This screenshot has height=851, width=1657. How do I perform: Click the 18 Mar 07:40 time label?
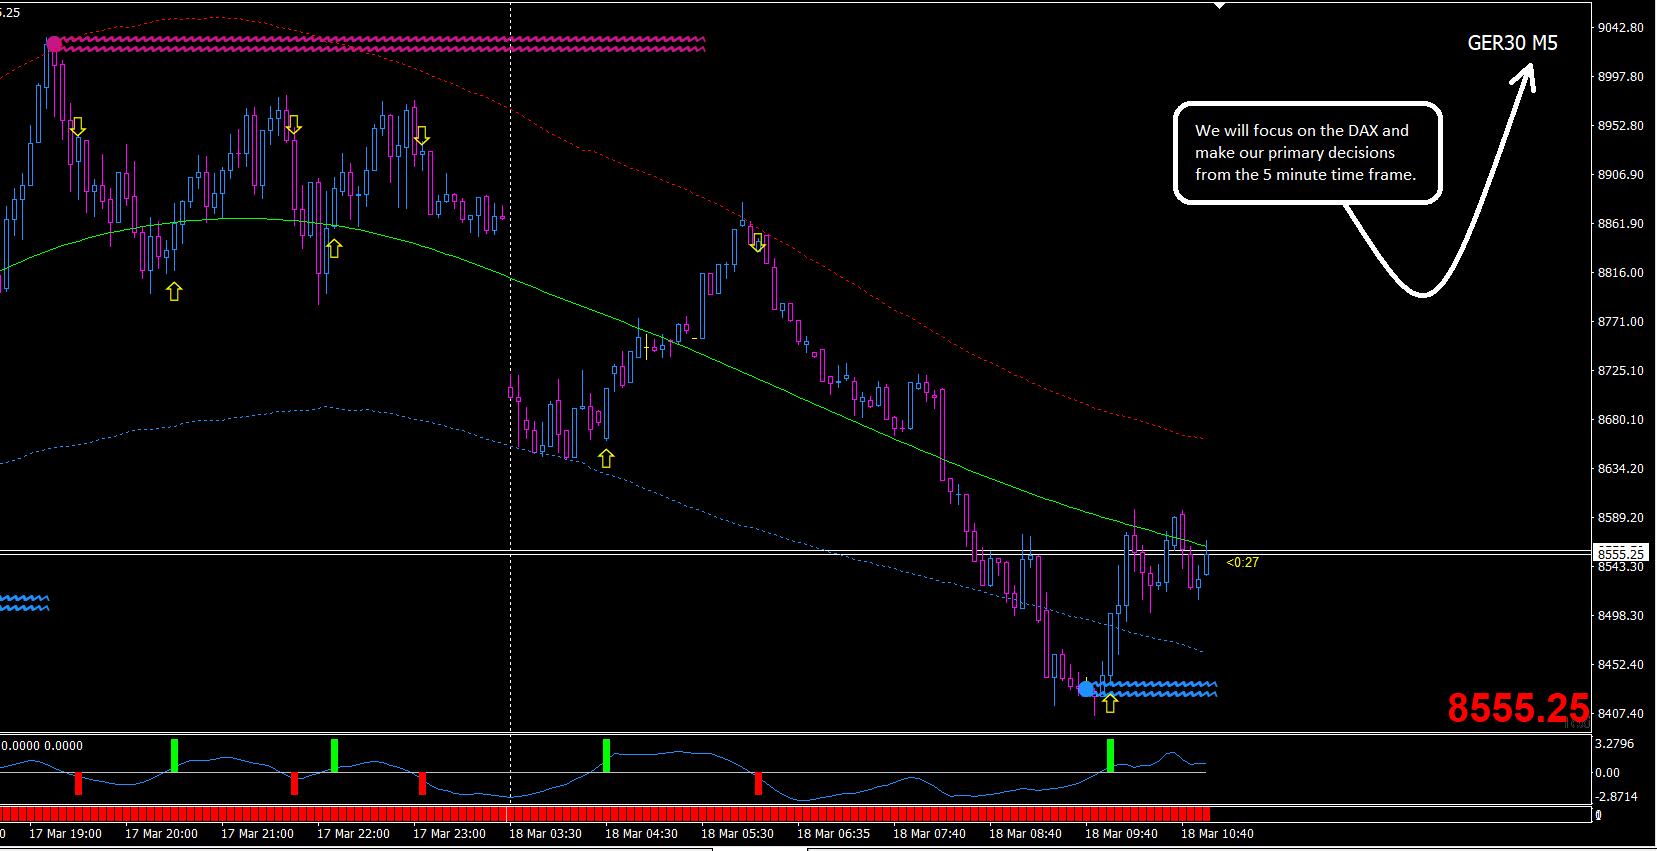pyautogui.click(x=929, y=834)
